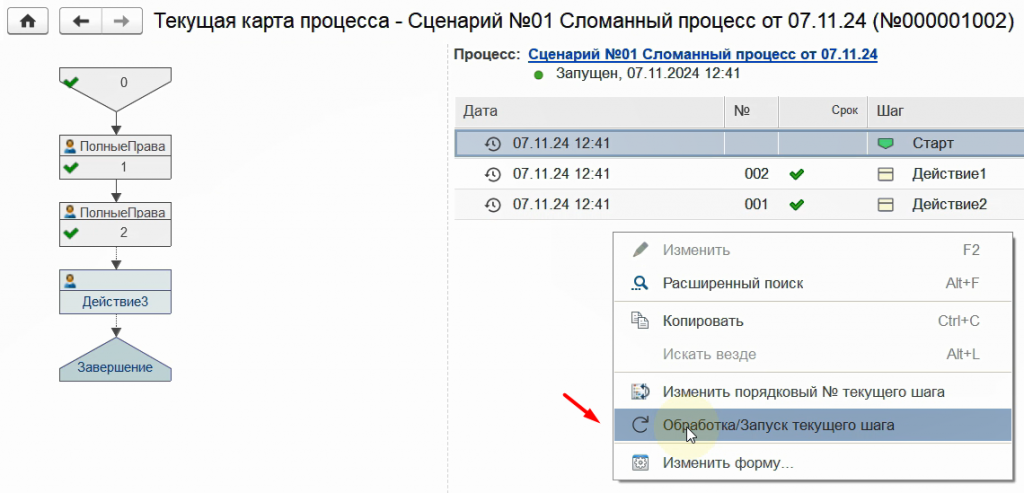
Task: Click Действие2 step type icon
Action: point(885,205)
